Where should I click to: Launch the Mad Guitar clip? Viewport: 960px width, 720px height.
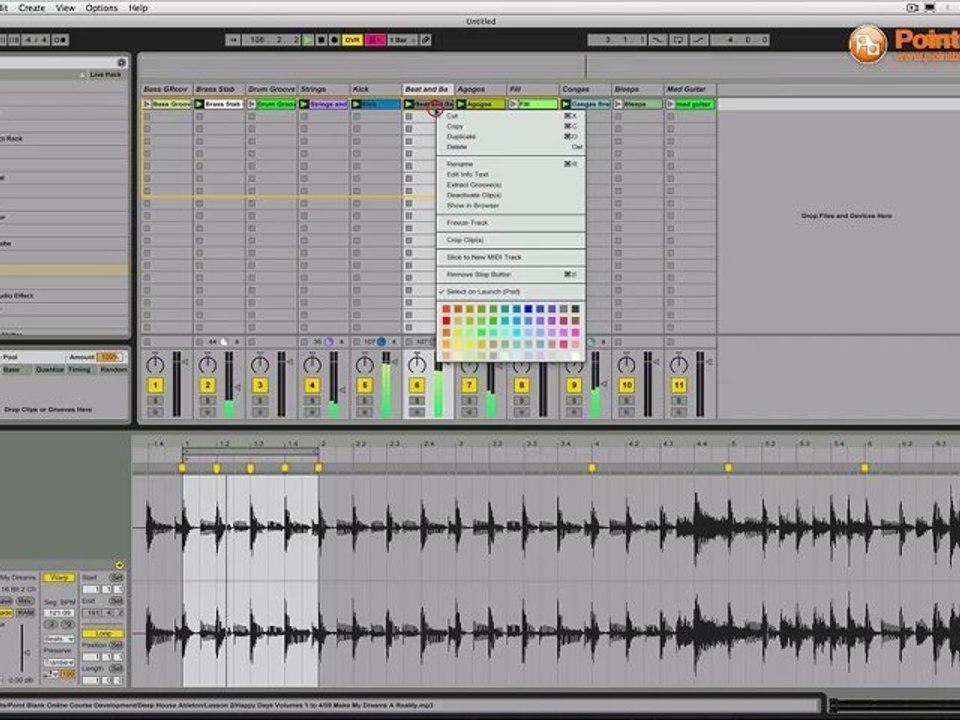pos(670,104)
